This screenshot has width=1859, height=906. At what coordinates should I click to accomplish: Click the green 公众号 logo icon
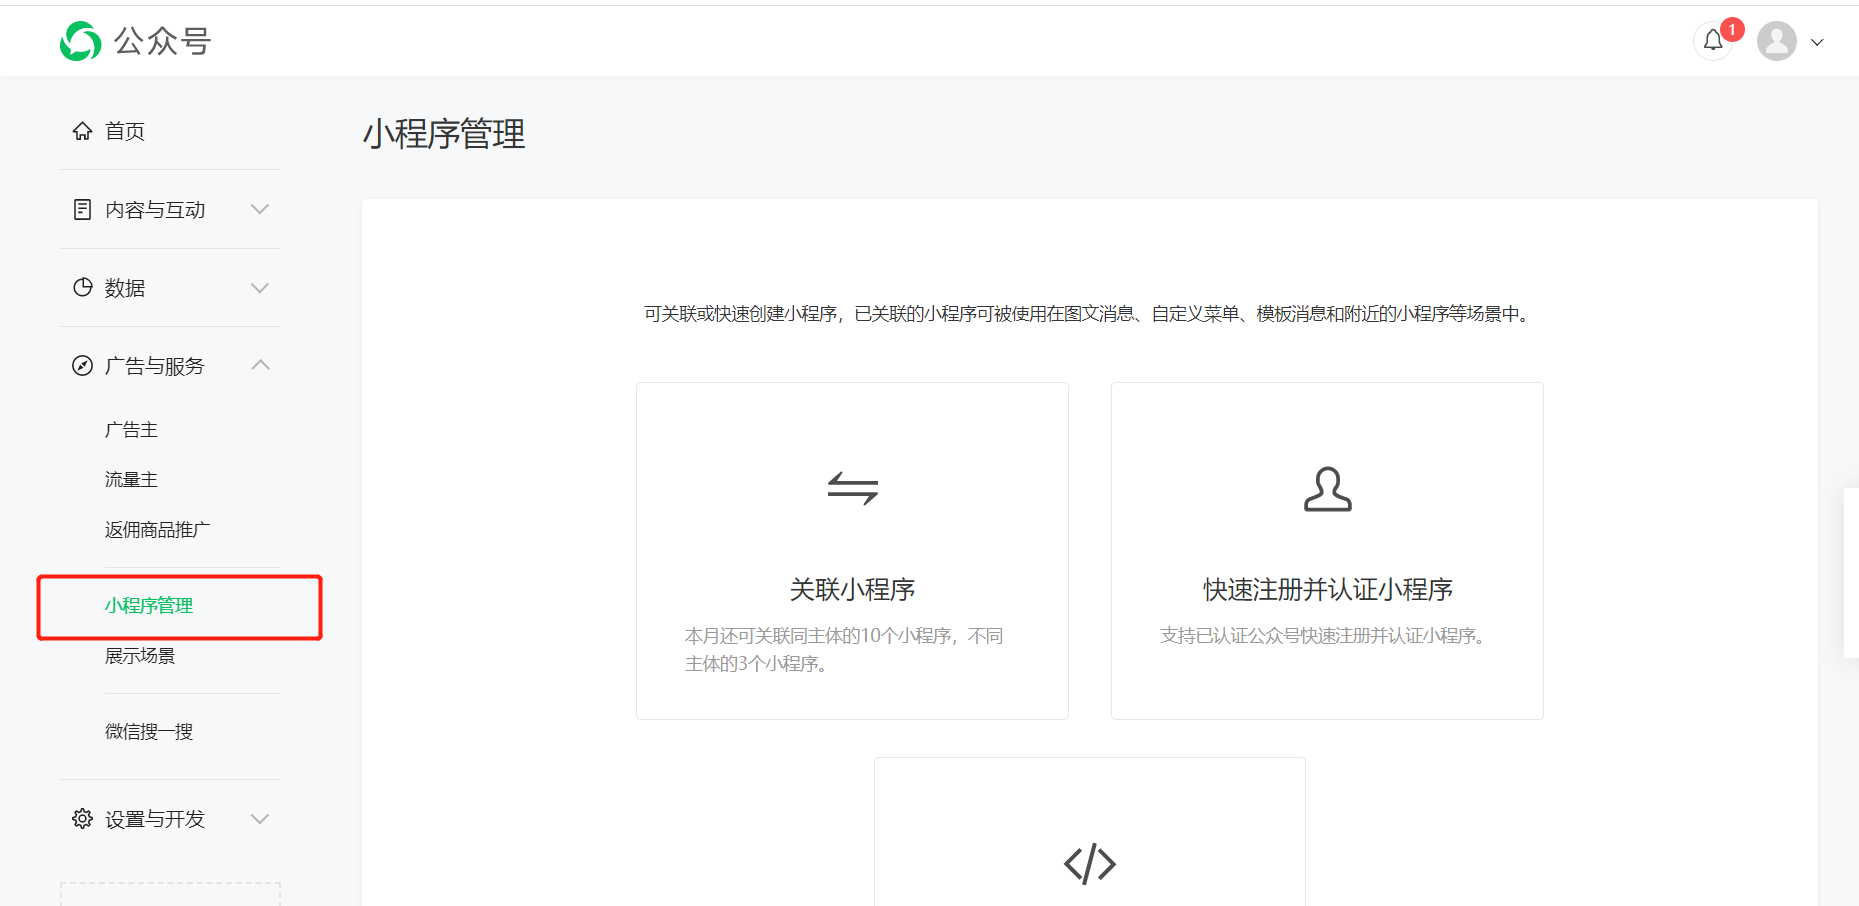coord(80,41)
